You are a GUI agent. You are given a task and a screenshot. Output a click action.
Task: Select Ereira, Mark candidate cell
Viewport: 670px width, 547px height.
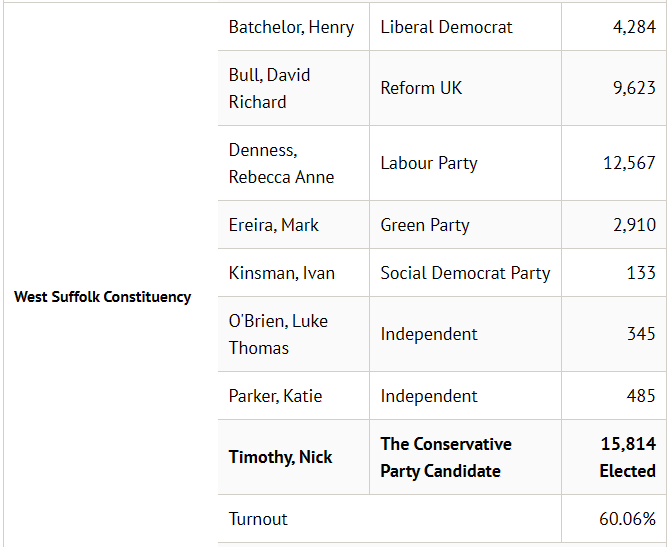(294, 225)
